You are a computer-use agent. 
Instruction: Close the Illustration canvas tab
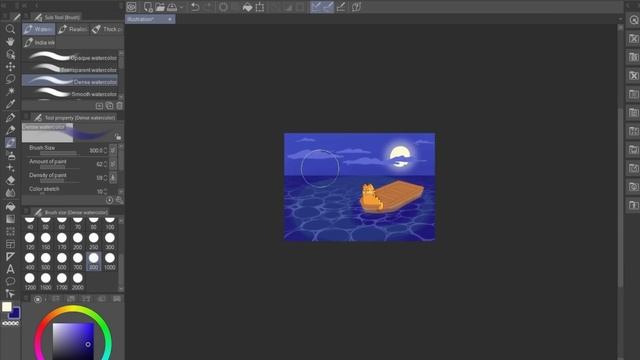[170, 19]
